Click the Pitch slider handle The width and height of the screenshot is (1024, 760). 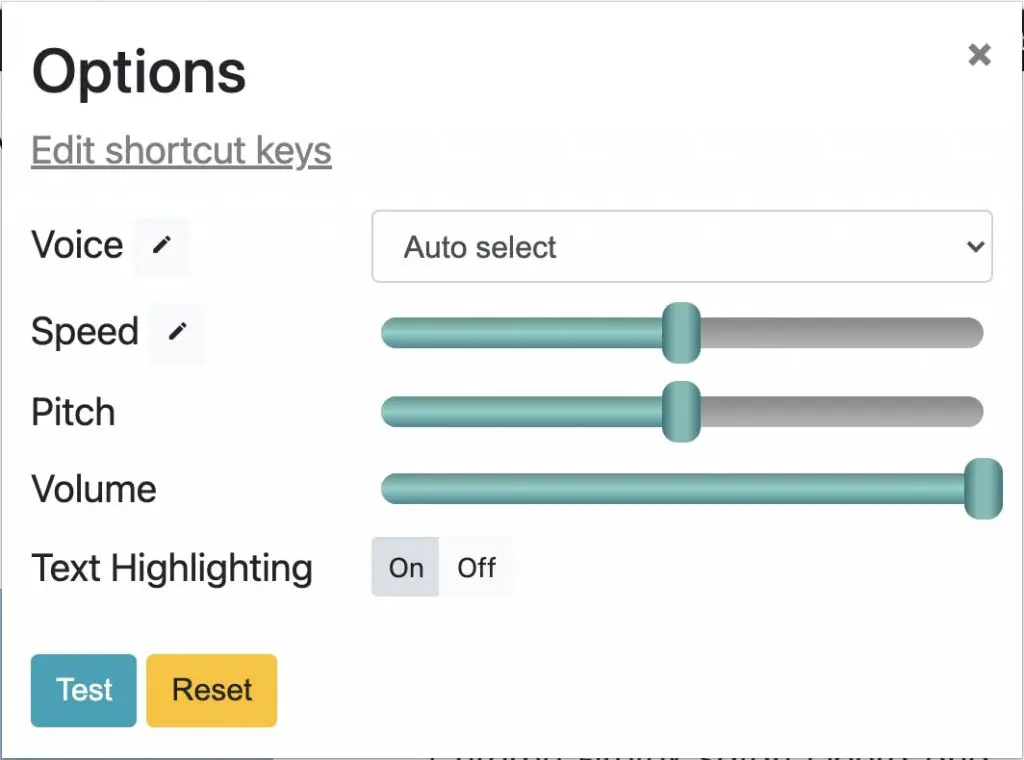pos(681,412)
